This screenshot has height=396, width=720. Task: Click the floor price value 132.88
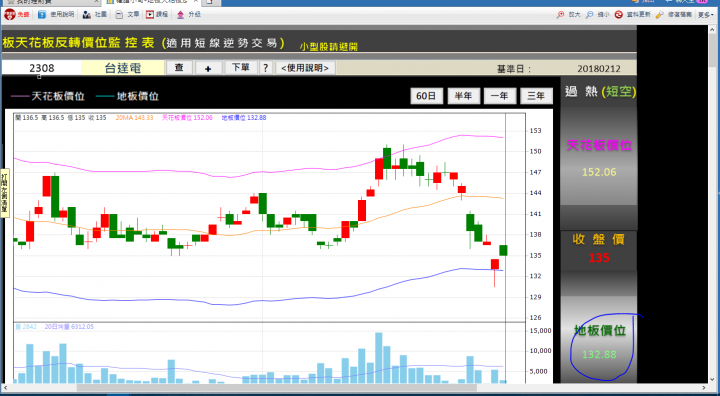click(x=599, y=355)
